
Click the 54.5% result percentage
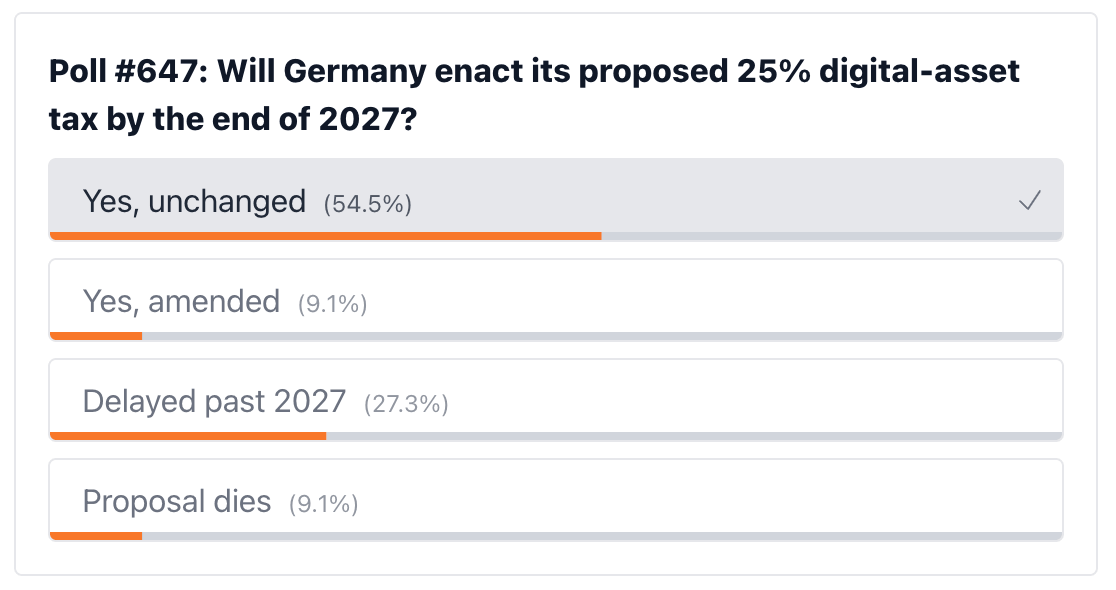click(x=367, y=204)
